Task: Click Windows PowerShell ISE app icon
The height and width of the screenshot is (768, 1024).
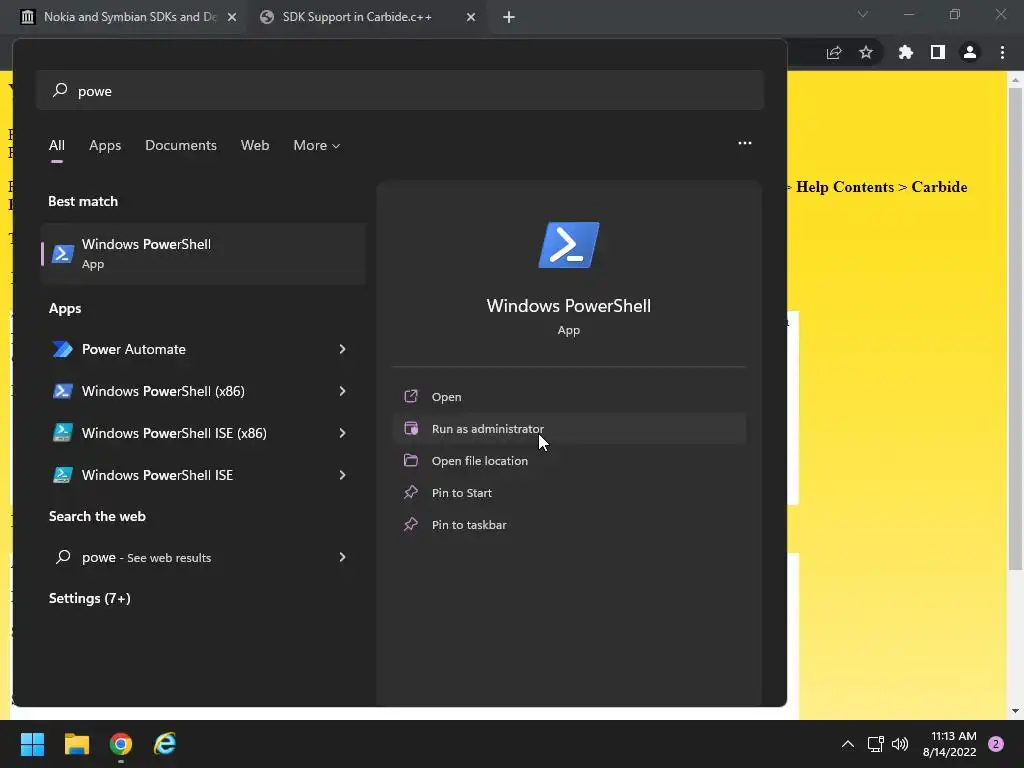Action: click(63, 475)
